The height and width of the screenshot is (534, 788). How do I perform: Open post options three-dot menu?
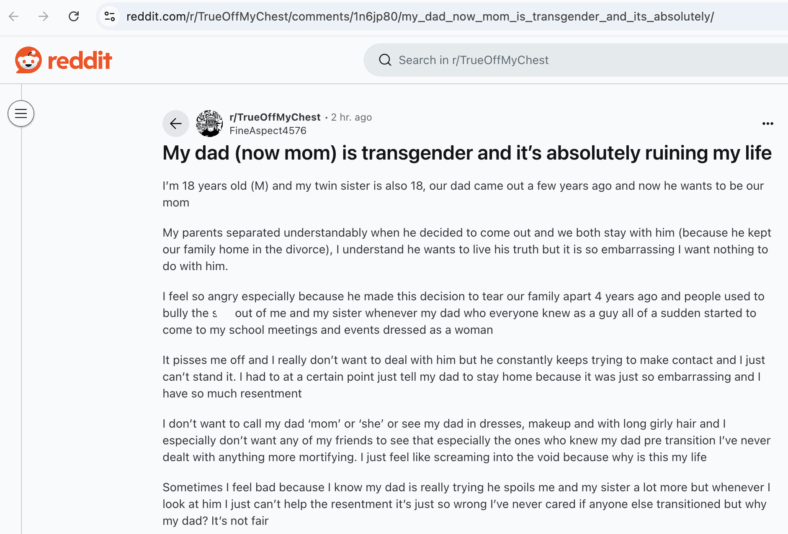coord(767,124)
